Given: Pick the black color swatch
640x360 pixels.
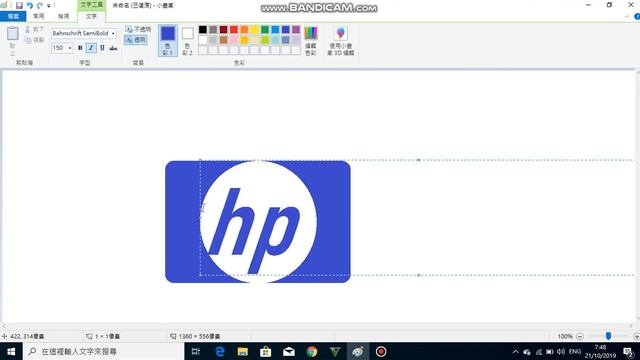Looking at the screenshot, I should click(x=202, y=29).
